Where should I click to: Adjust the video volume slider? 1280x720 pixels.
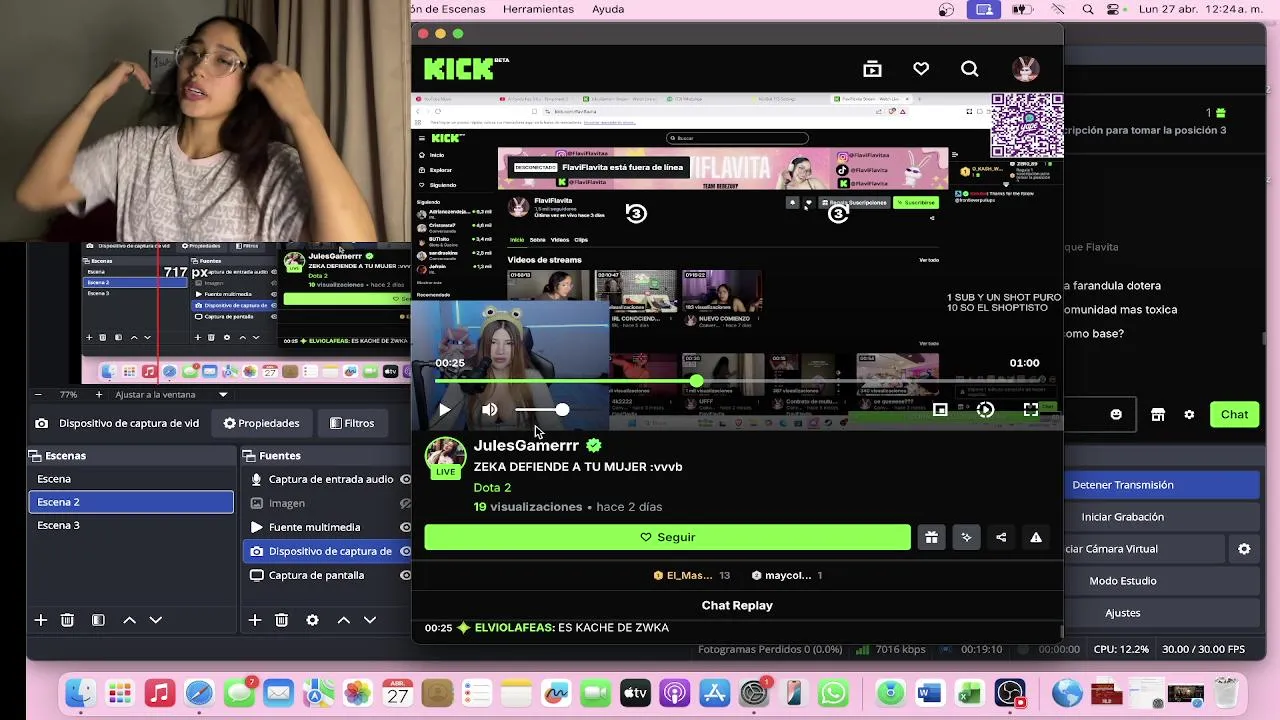(x=541, y=410)
